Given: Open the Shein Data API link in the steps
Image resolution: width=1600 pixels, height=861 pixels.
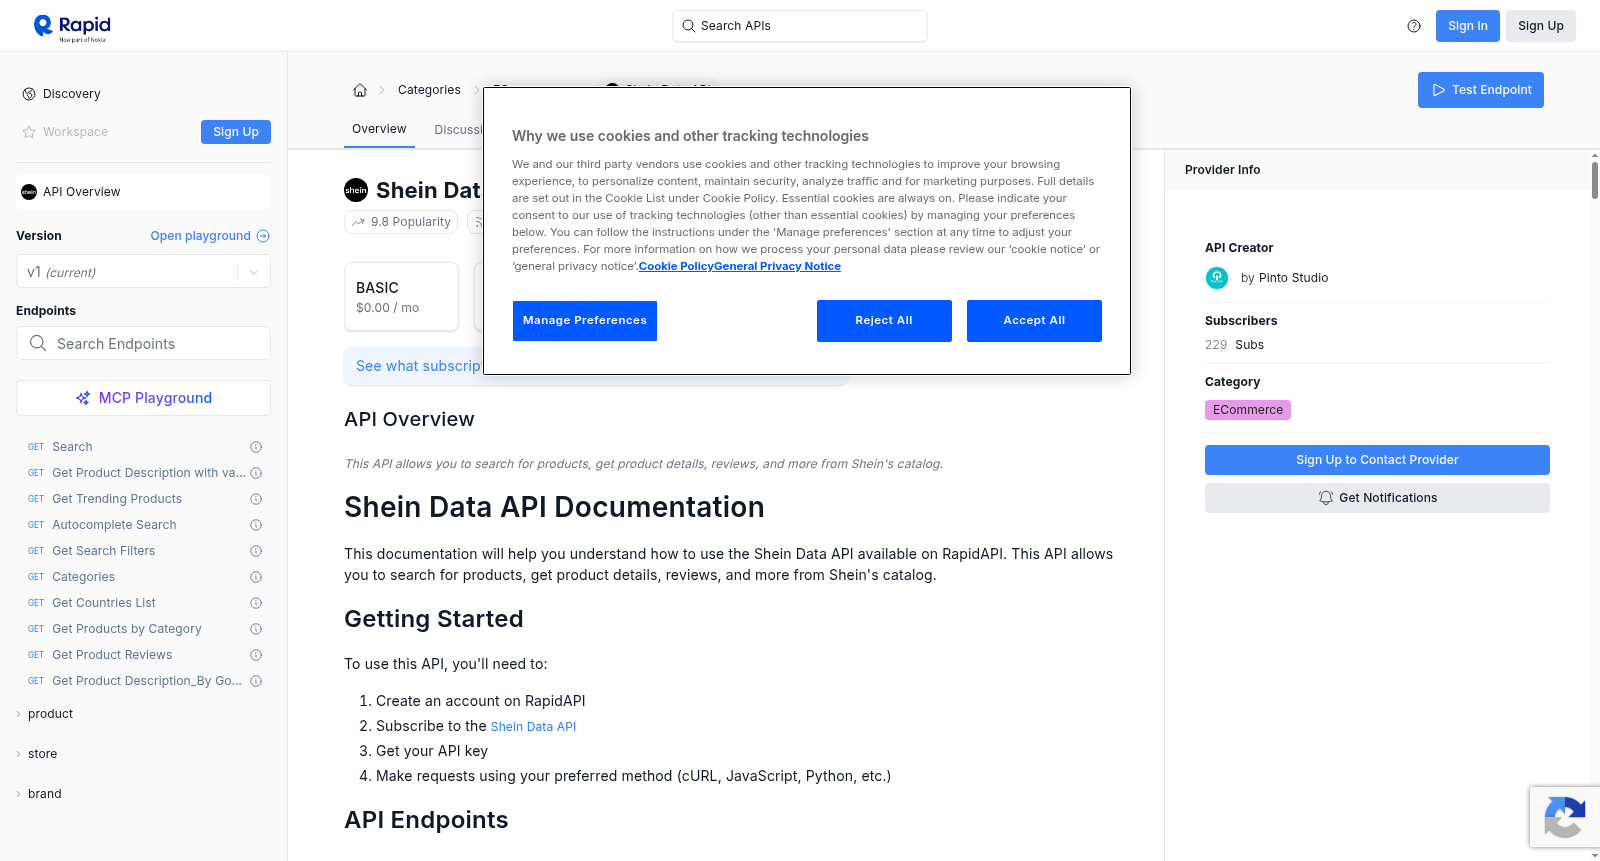Looking at the screenshot, I should pyautogui.click(x=533, y=727).
